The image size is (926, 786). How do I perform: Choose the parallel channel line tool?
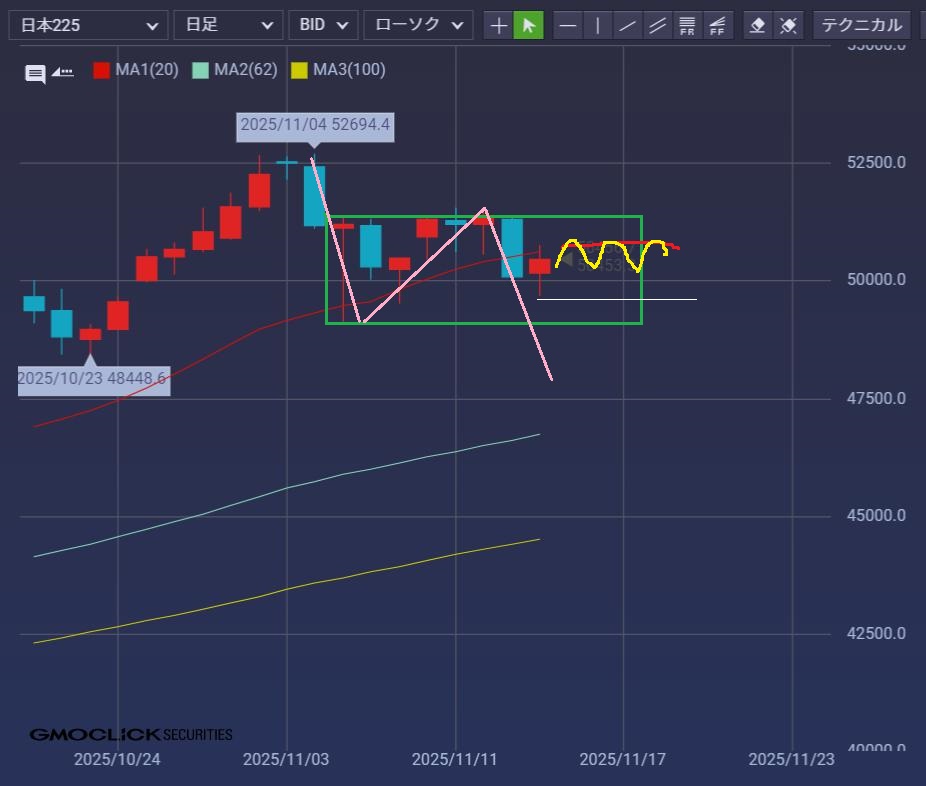pos(657,25)
